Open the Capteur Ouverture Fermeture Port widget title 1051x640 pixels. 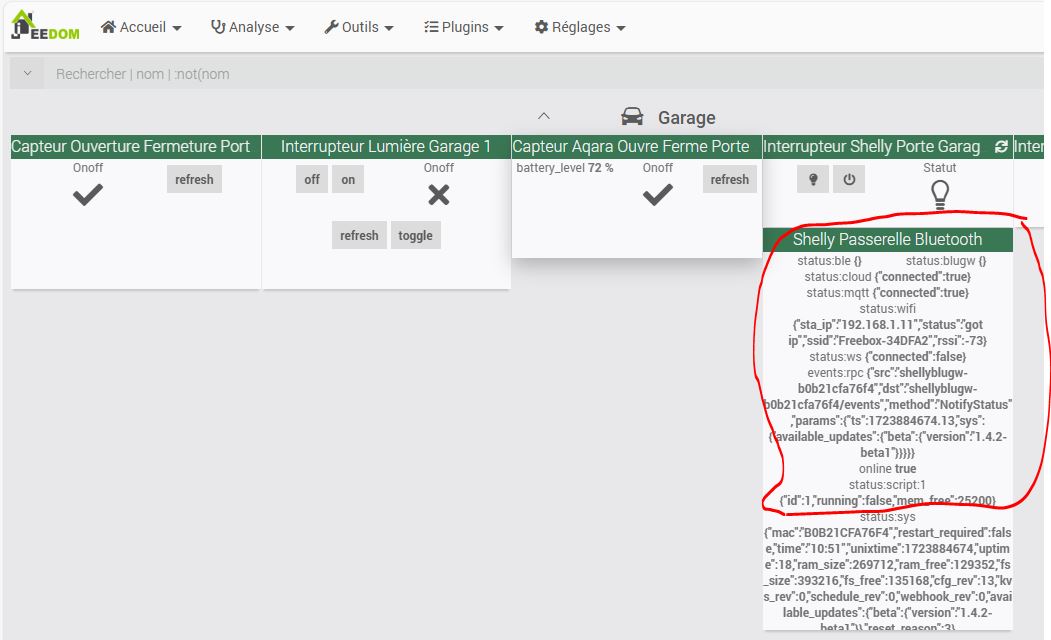pyautogui.click(x=131, y=146)
